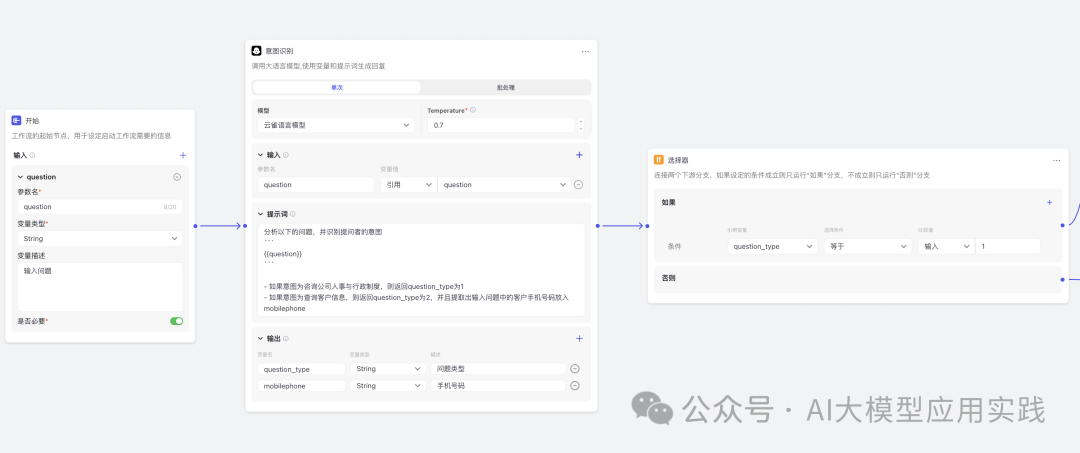
Task: Add a condition to the 如果 branch
Action: pos(1050,202)
